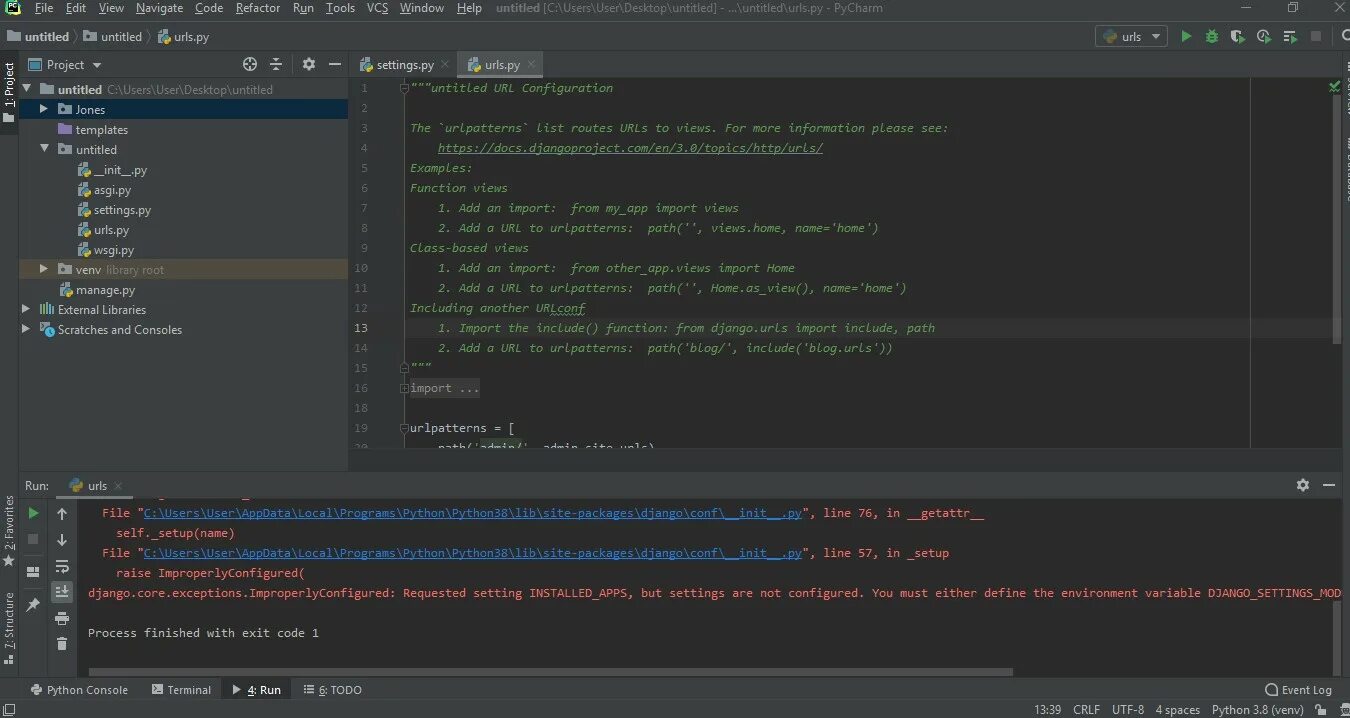This screenshot has height=718, width=1350.
Task: Click the Python 3.8 (venv) interpreter selector
Action: click(x=1258, y=710)
